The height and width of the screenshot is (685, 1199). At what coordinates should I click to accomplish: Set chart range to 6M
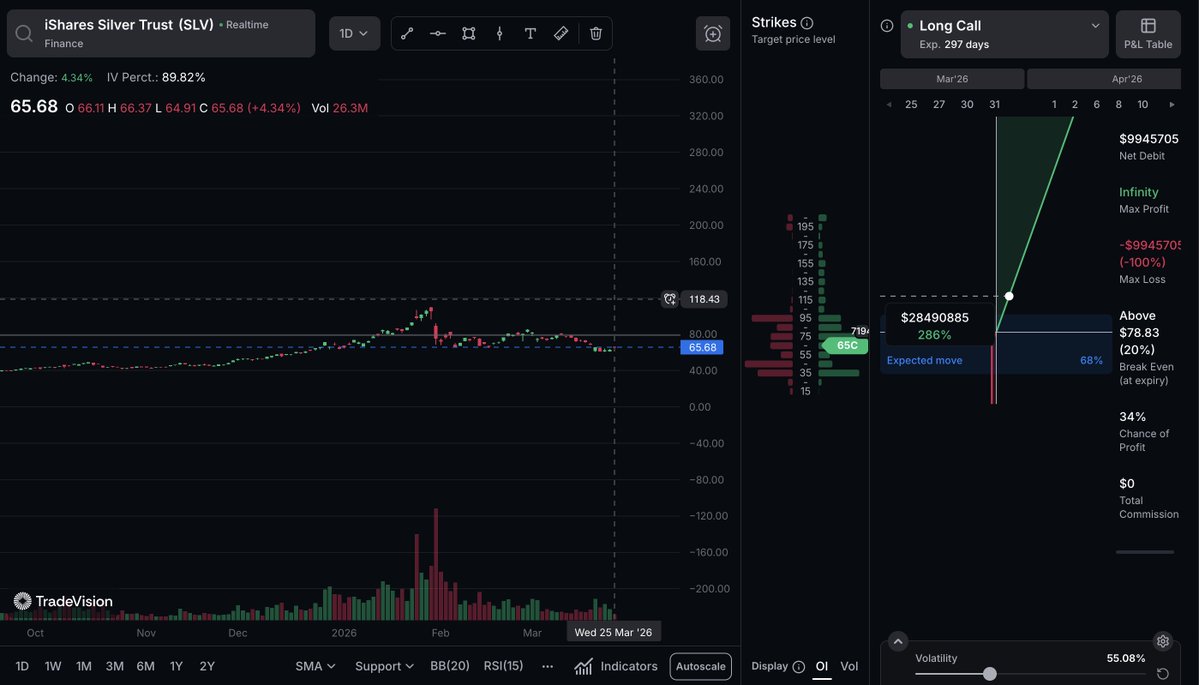(x=145, y=667)
